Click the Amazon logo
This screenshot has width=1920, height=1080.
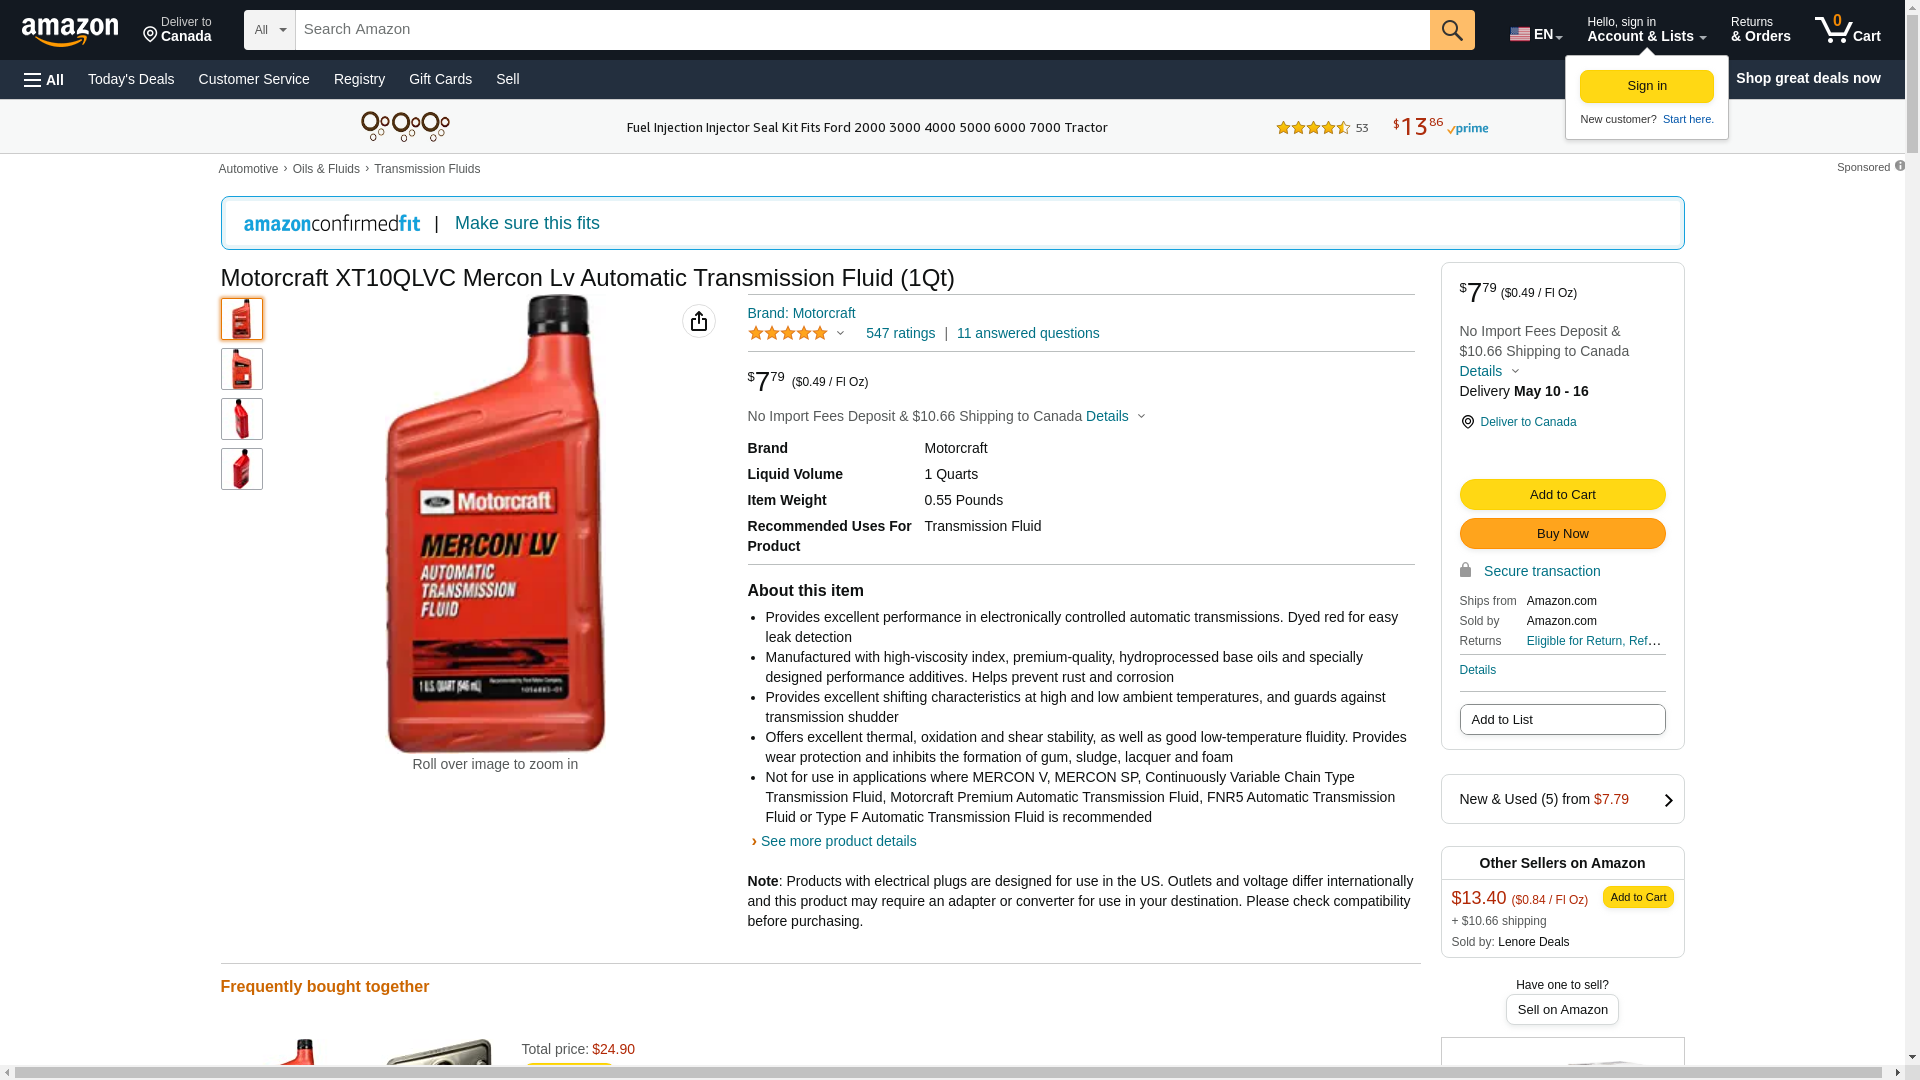(x=70, y=31)
